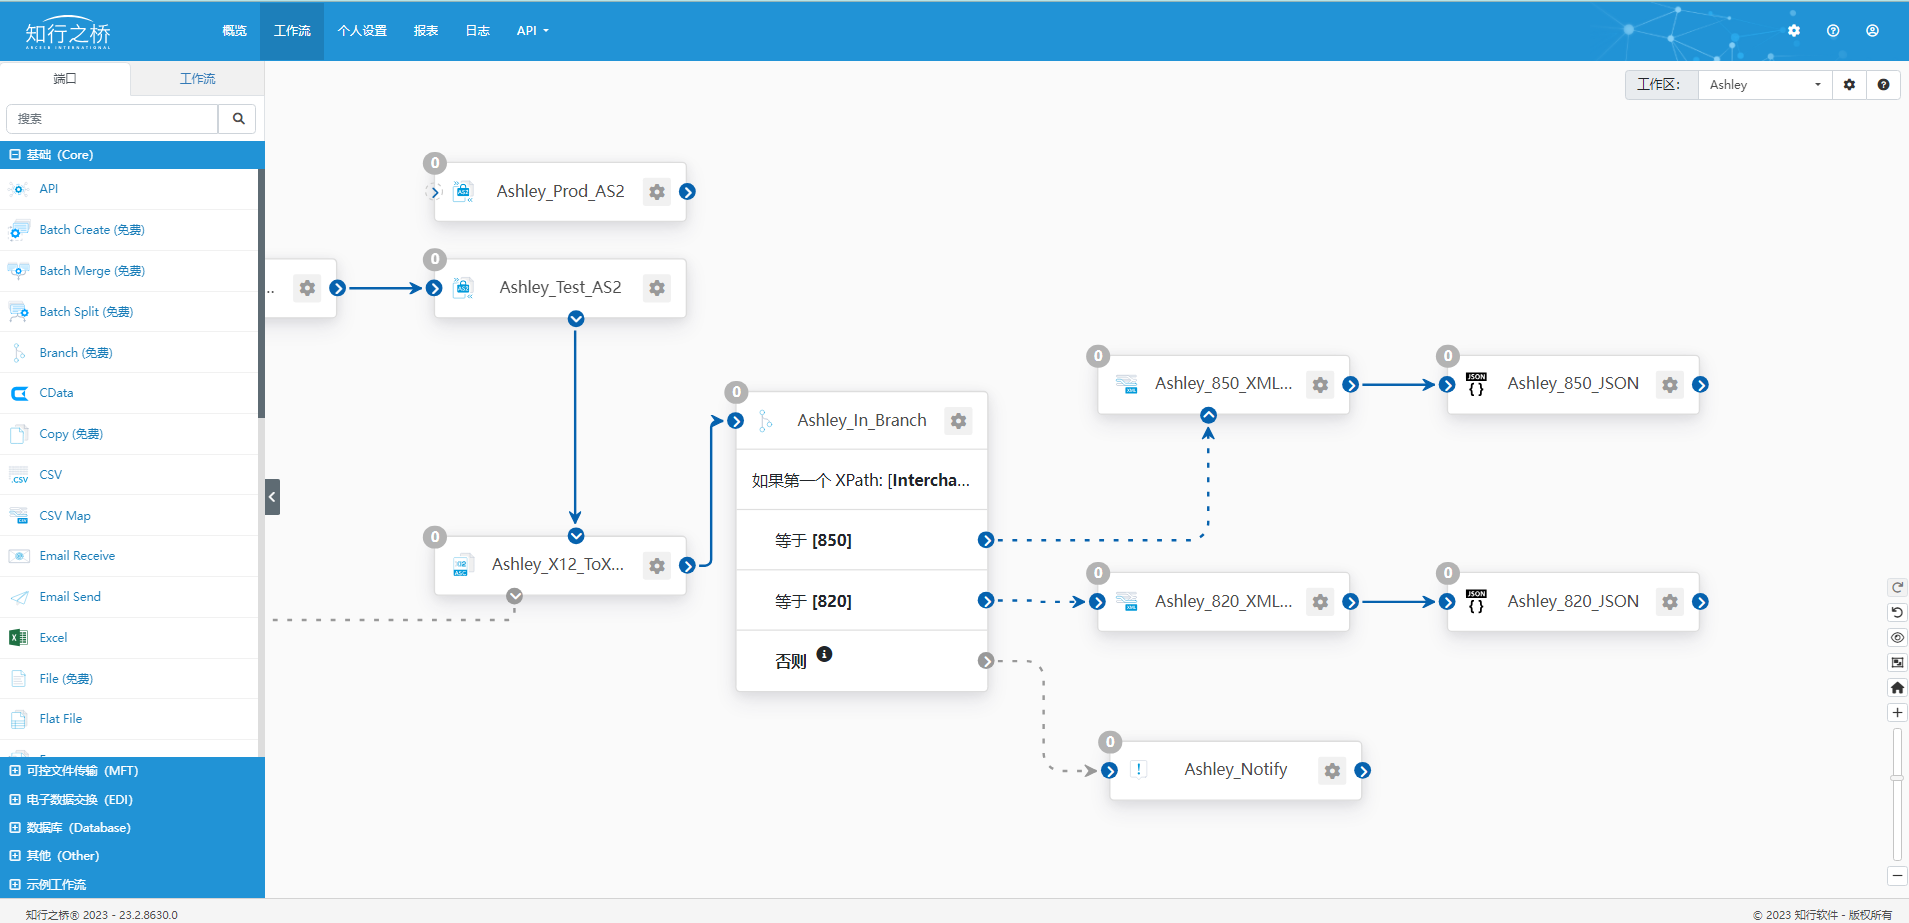Collapse the left sidebar panel

(272, 497)
